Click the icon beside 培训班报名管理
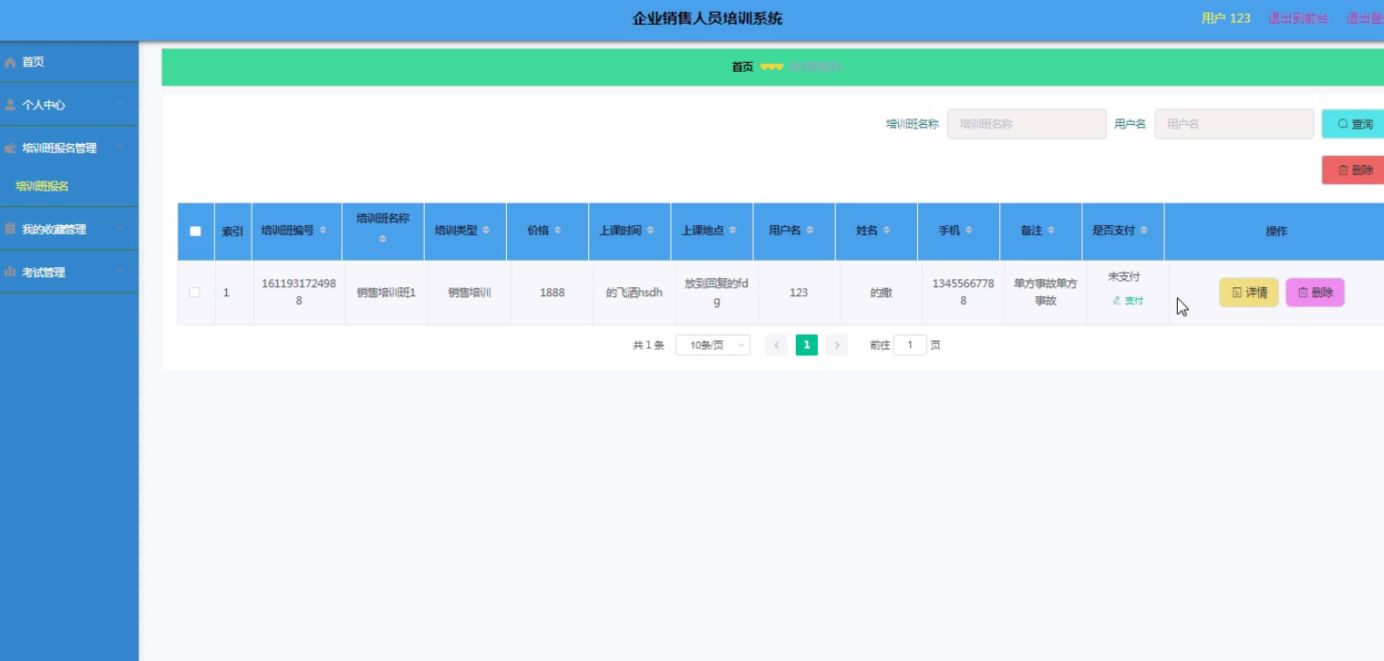This screenshot has height=661, width=1384. (x=10, y=148)
